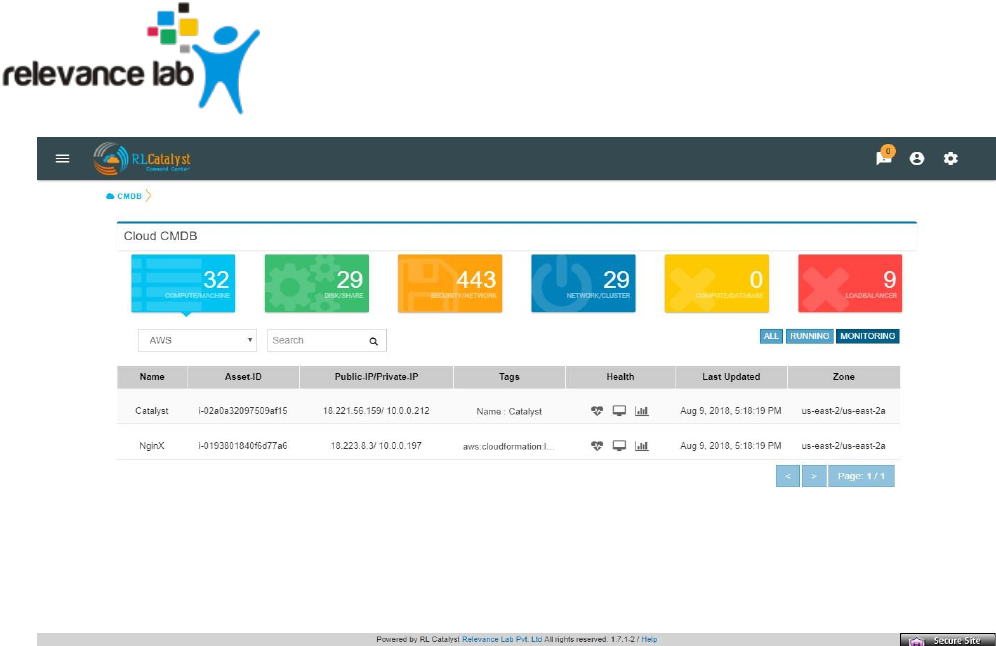Viewport: 996px width, 646px height.
Task: Click the aws:cloudformation tag
Action: [508, 447]
